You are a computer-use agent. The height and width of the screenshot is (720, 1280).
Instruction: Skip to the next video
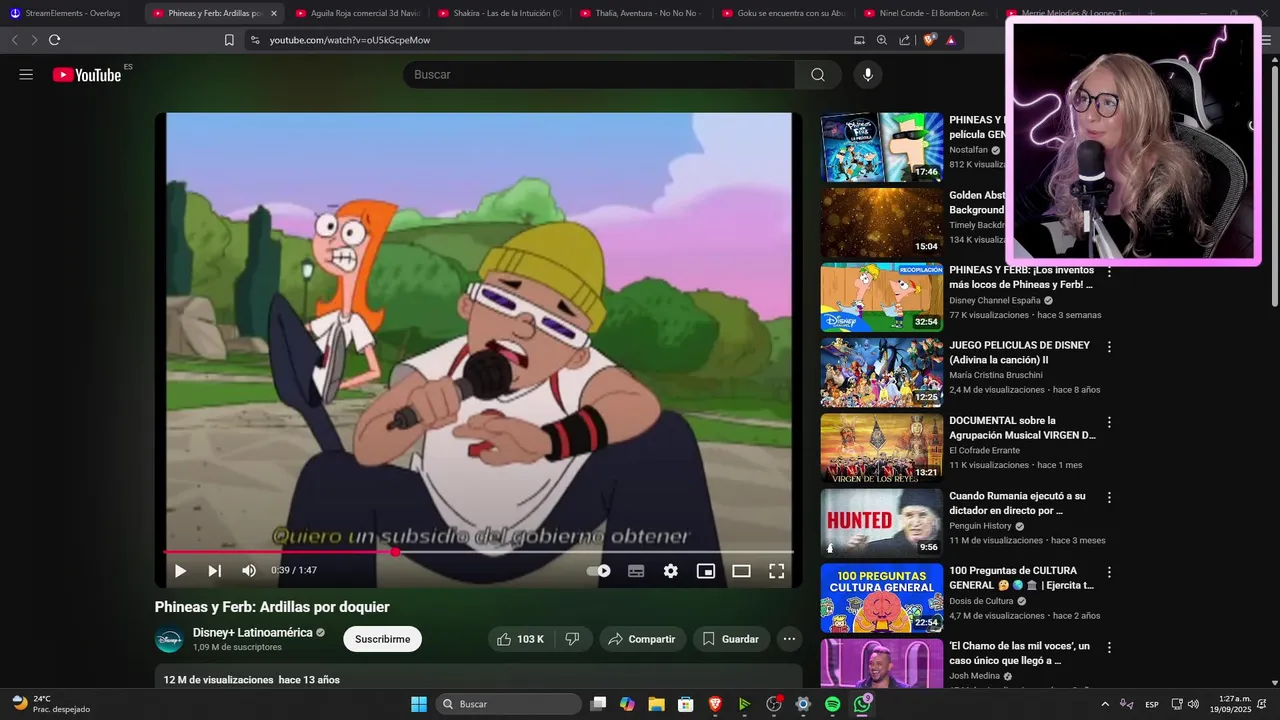coord(214,571)
